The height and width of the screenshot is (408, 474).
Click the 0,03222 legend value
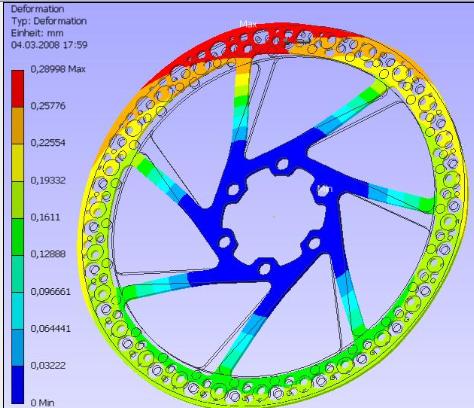[x=48, y=365]
